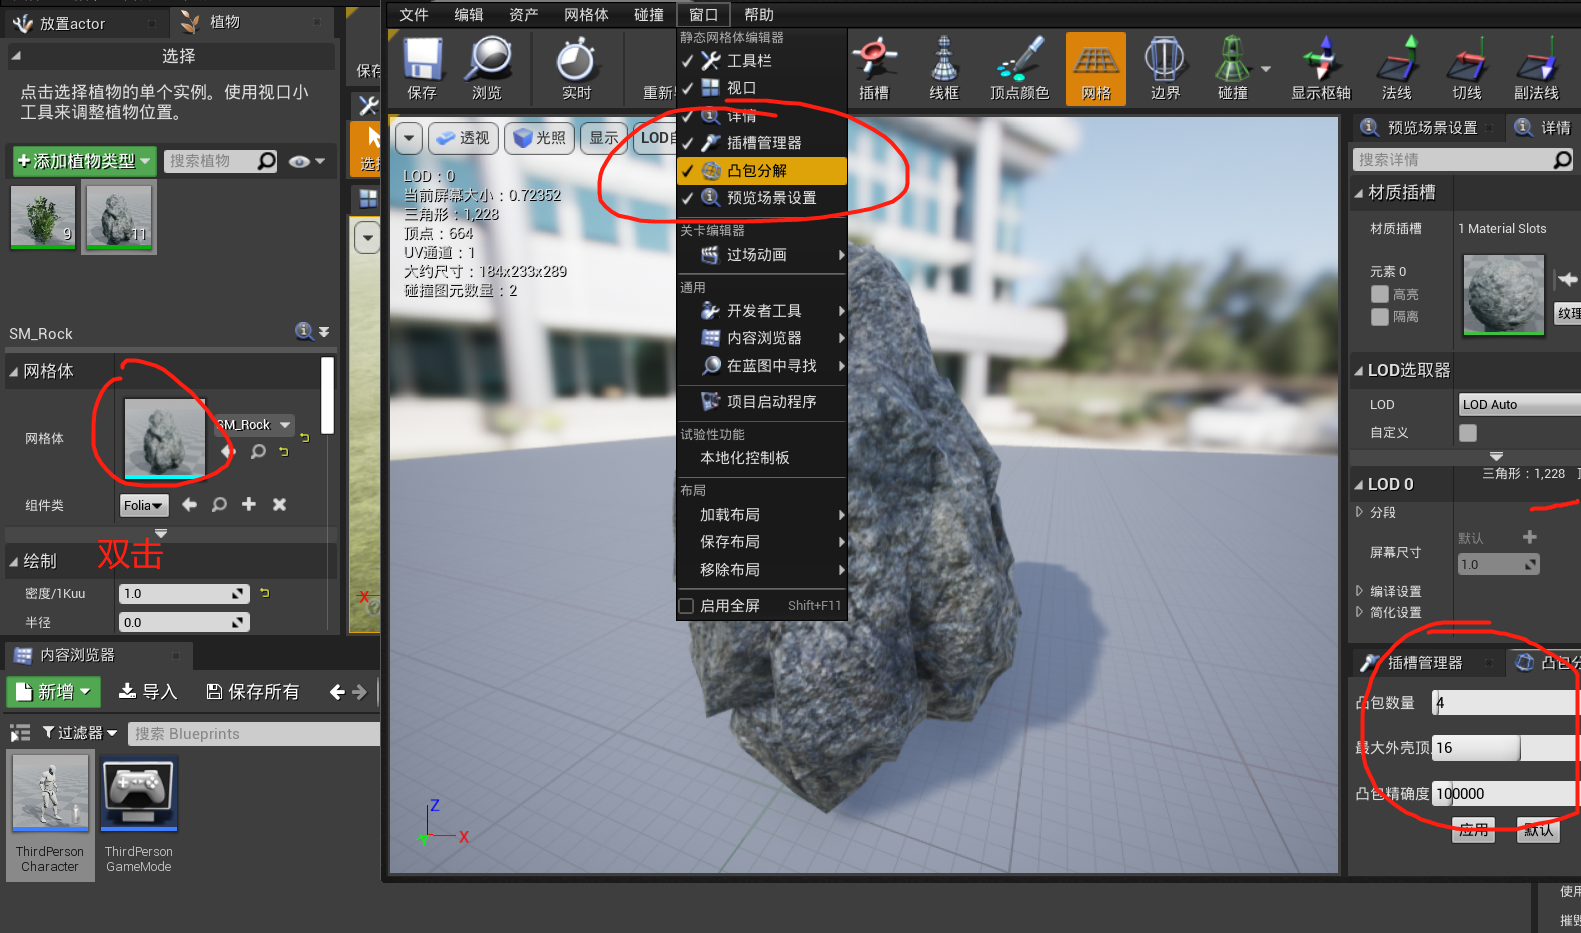Viewport: 1581px width, 933px height.
Task: Collapse the 材质插槽 section header
Action: (x=1359, y=193)
